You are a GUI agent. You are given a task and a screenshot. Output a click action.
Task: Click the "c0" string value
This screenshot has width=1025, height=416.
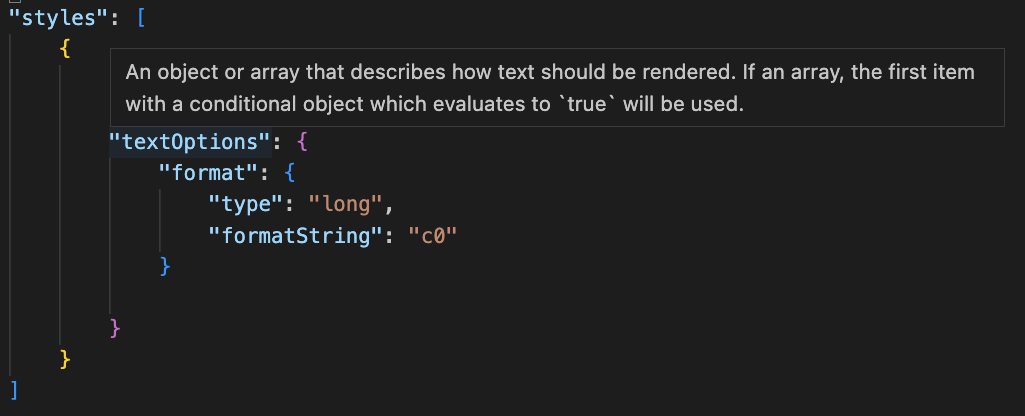[x=433, y=235]
